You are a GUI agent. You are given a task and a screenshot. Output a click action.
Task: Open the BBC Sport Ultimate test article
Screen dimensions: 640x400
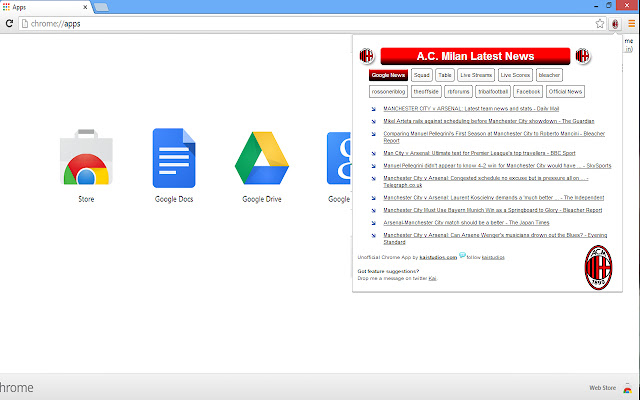point(479,153)
